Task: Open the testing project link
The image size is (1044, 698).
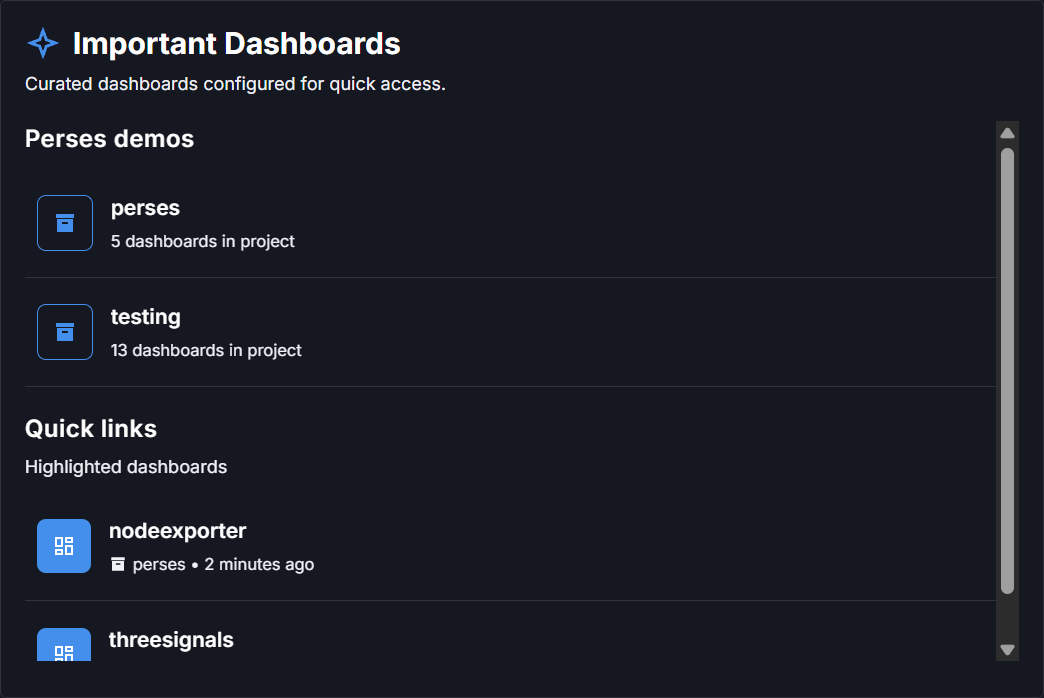Action: coord(145,317)
